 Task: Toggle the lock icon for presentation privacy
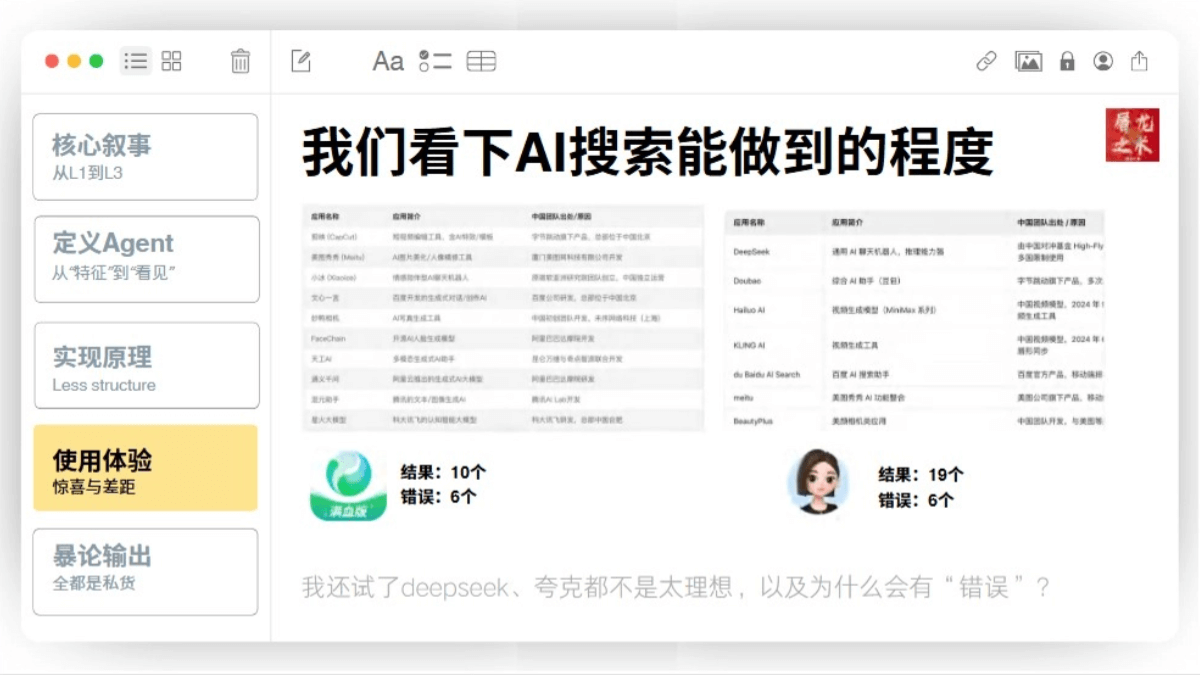[1066, 61]
